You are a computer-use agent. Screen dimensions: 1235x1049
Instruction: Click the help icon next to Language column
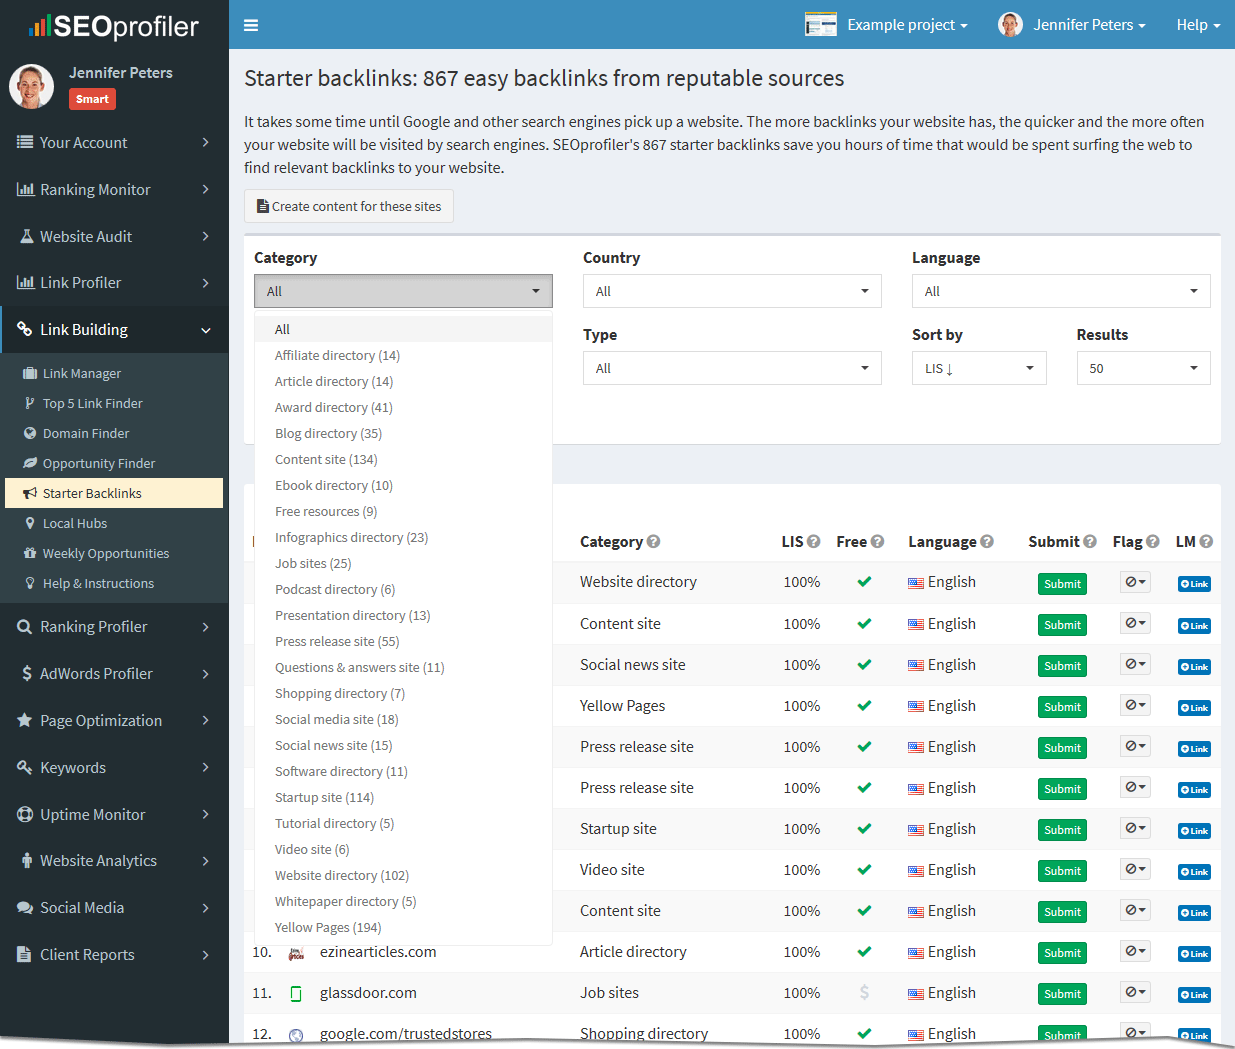pyautogui.click(x=987, y=541)
